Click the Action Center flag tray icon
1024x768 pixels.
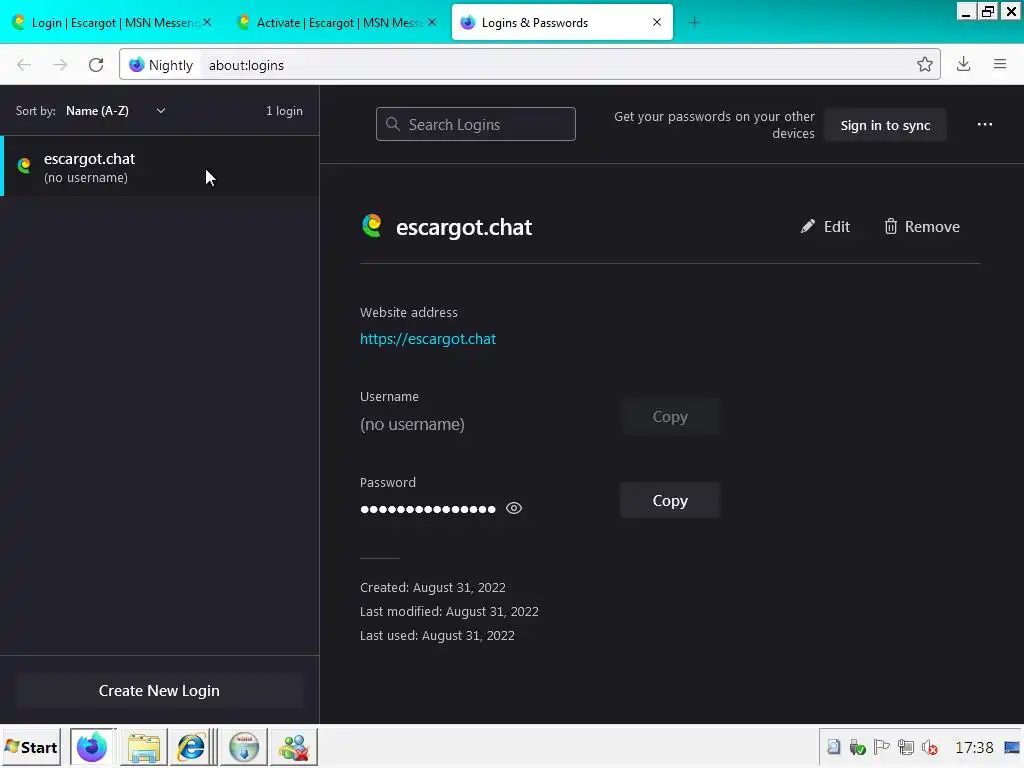[x=881, y=747]
